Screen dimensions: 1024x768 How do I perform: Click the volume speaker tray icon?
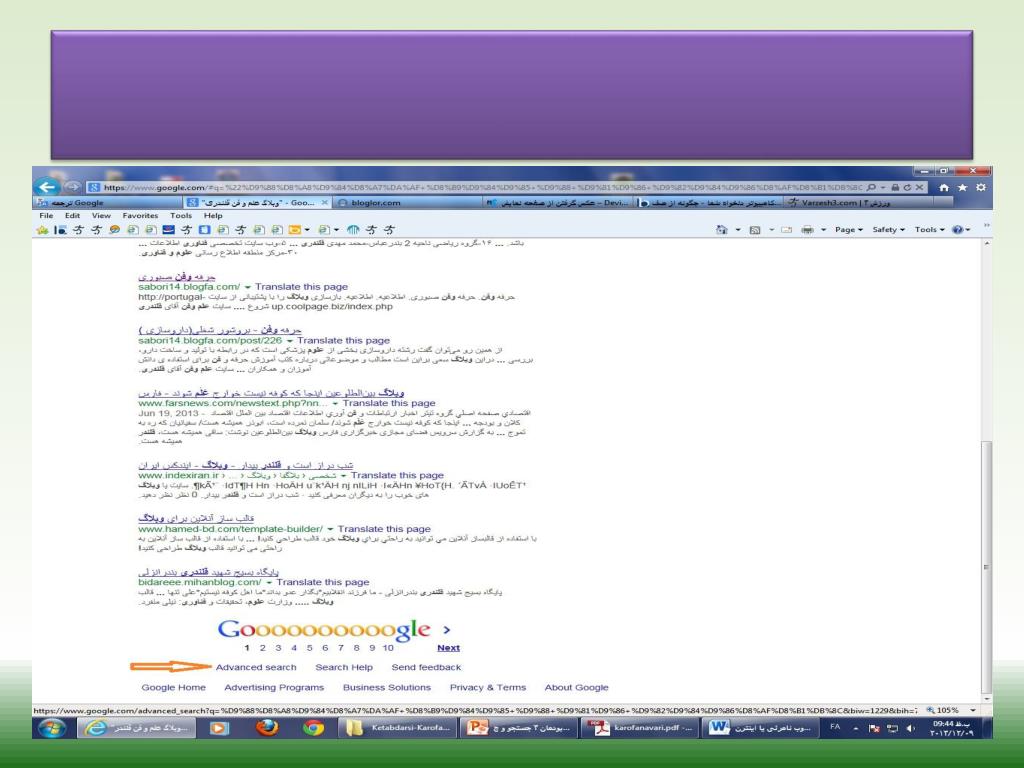[x=911, y=728]
